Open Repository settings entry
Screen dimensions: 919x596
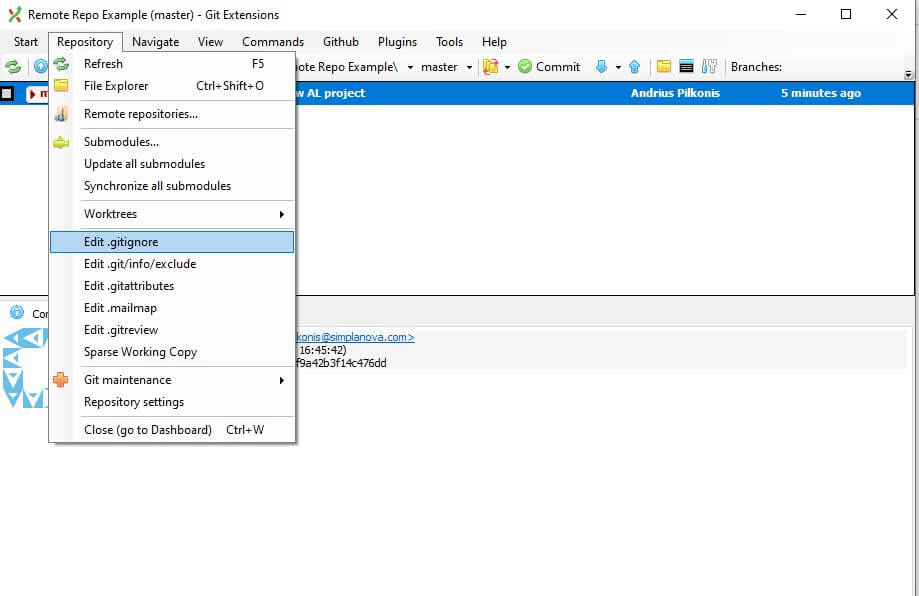point(172,402)
